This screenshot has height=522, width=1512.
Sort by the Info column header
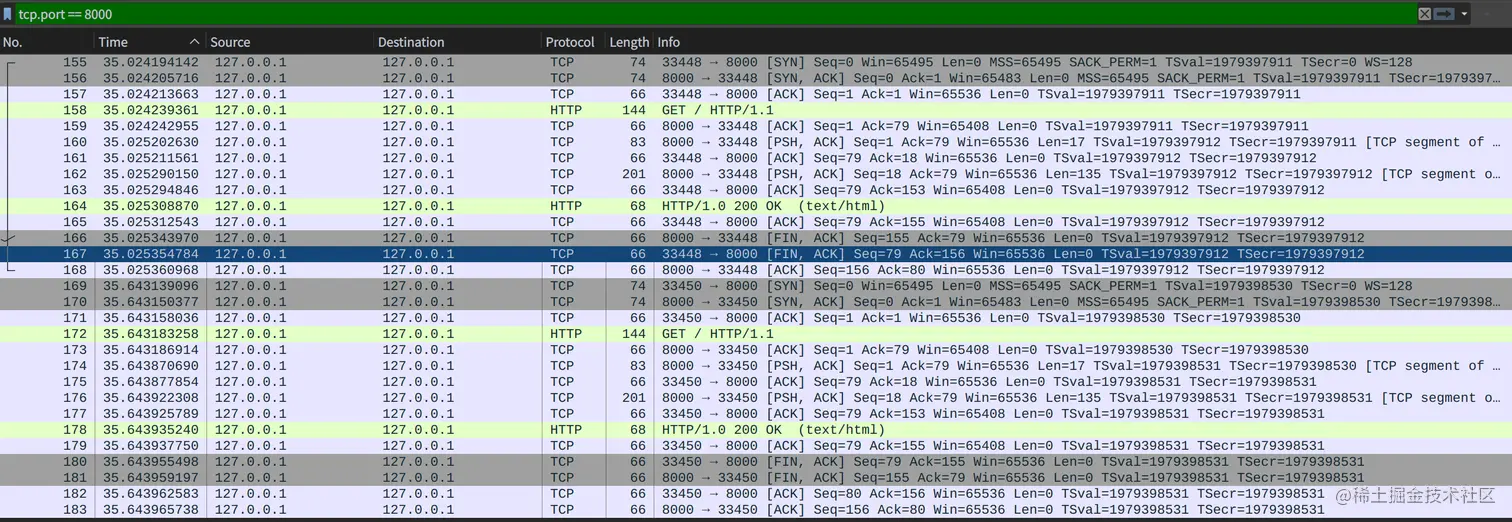[x=1082, y=42]
